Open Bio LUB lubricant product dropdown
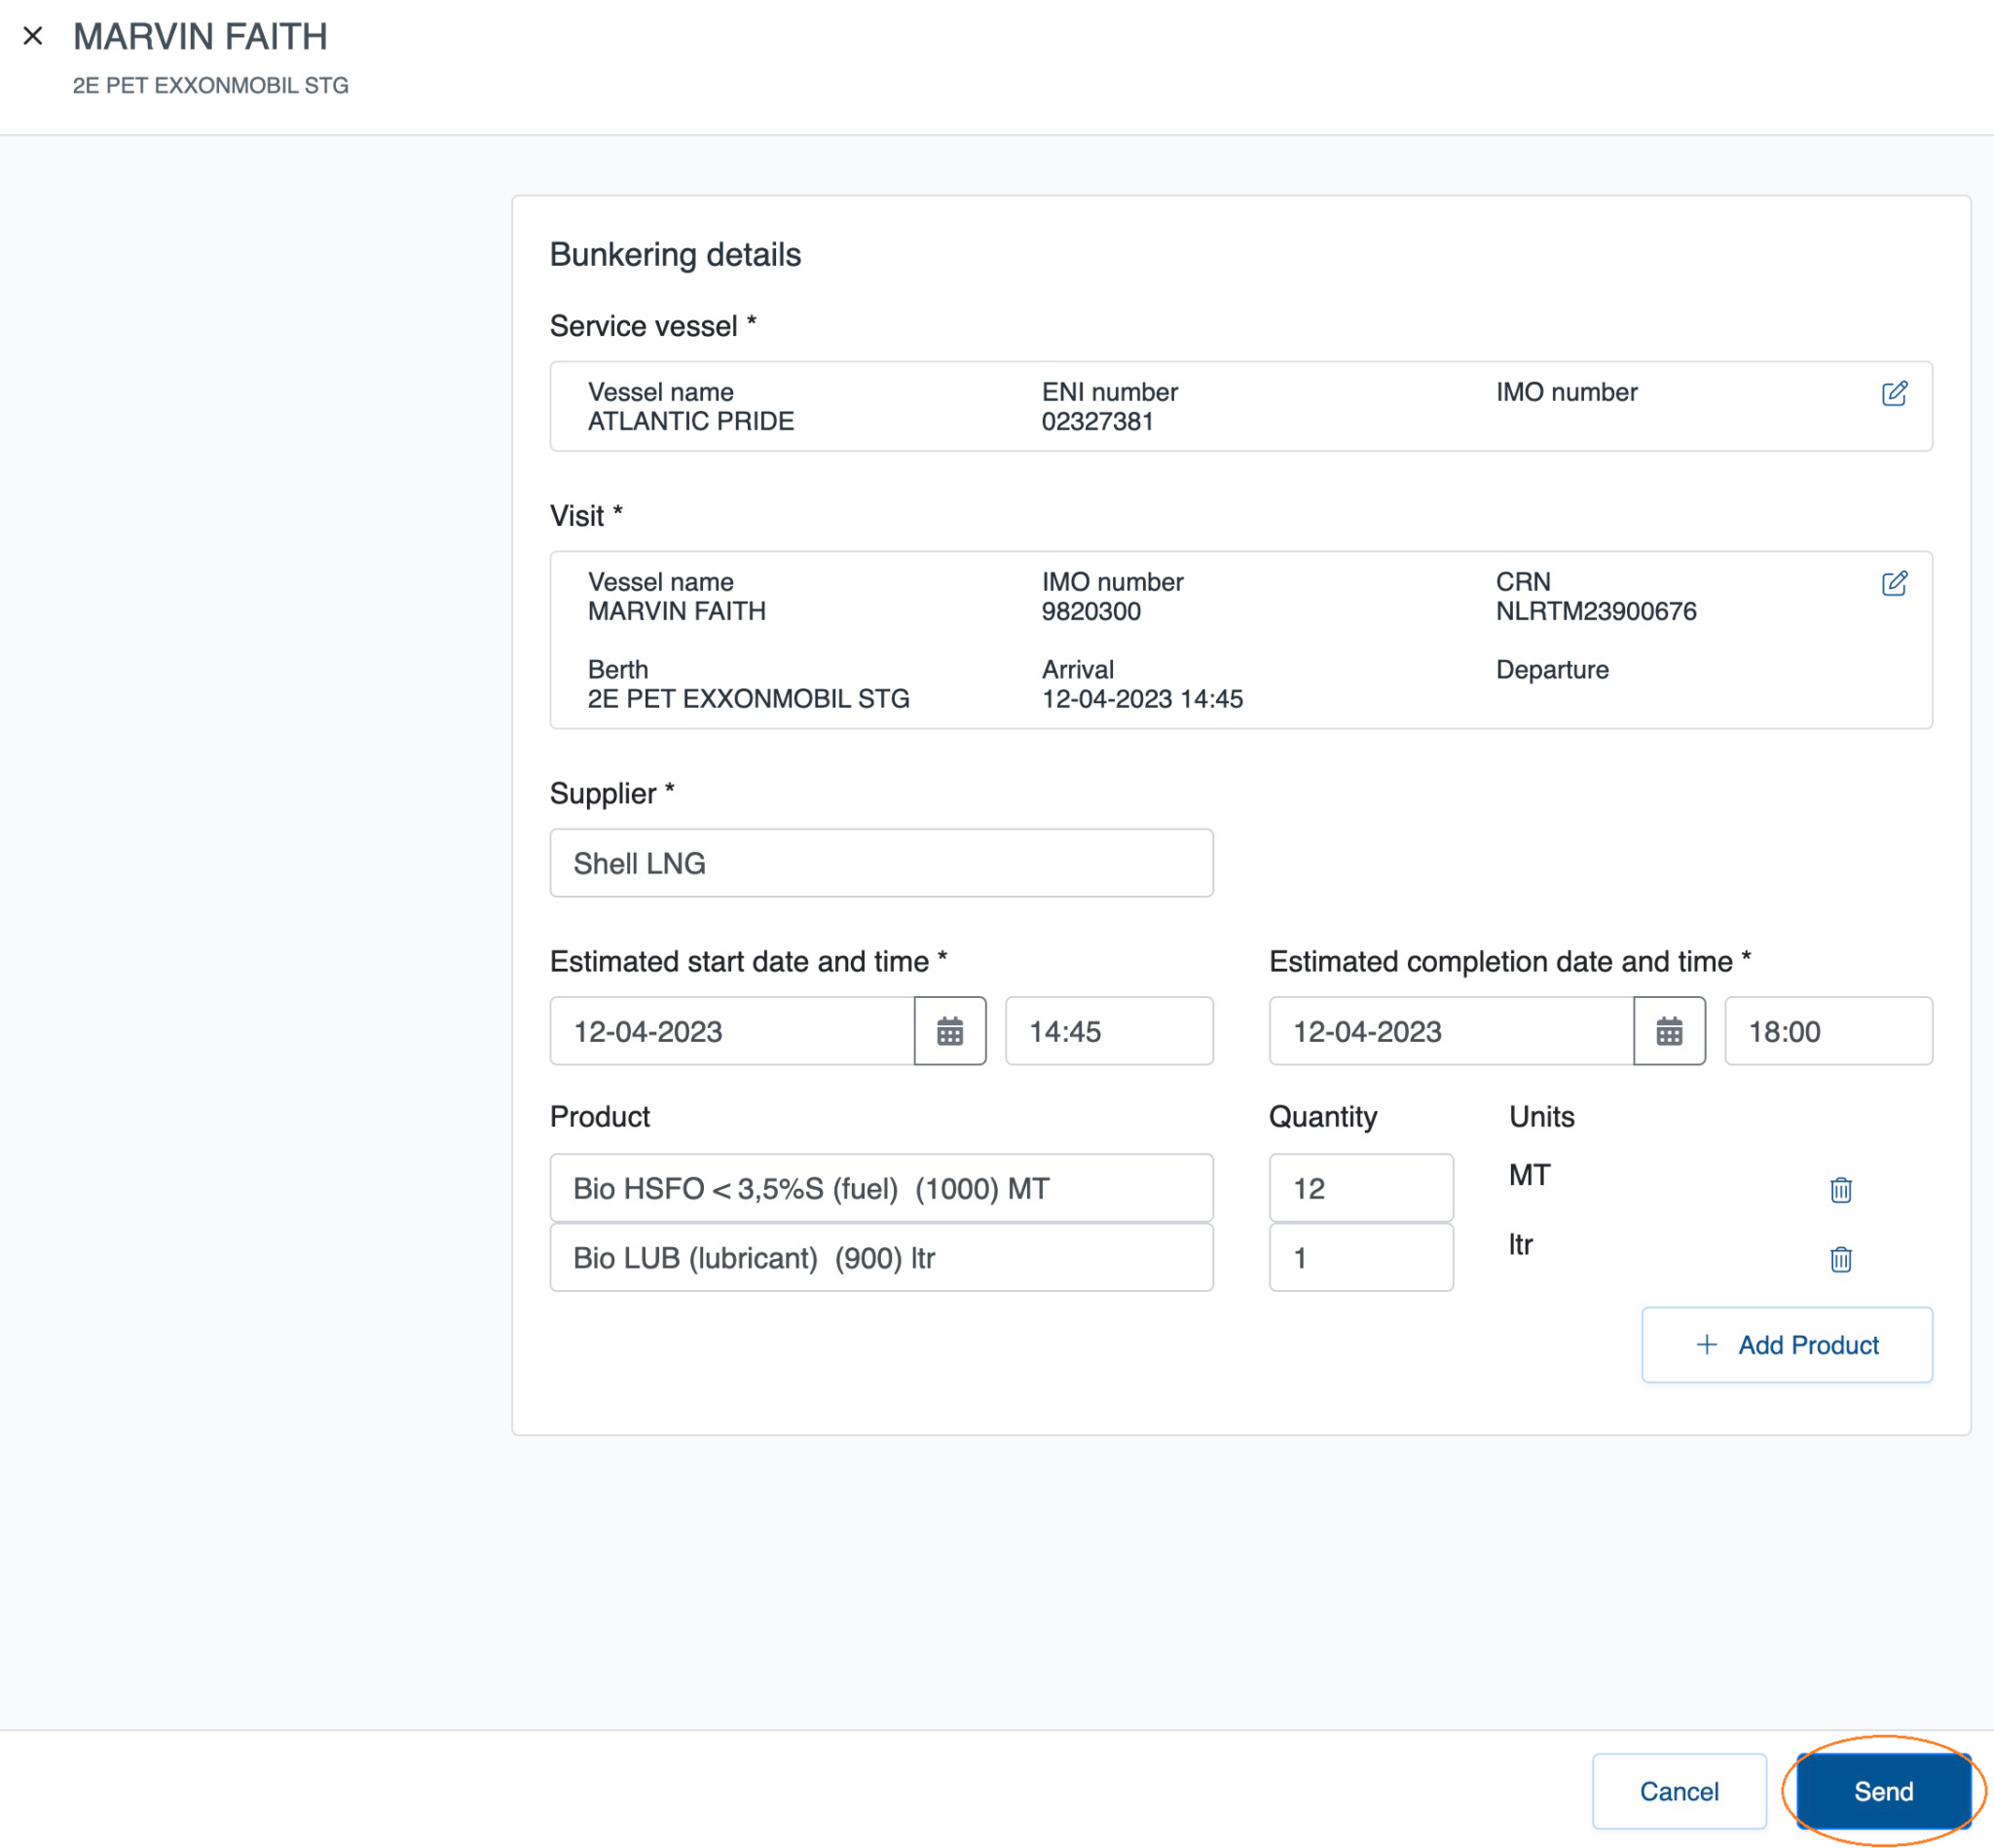Screen dimensions: 1994x1848 [x=881, y=1258]
